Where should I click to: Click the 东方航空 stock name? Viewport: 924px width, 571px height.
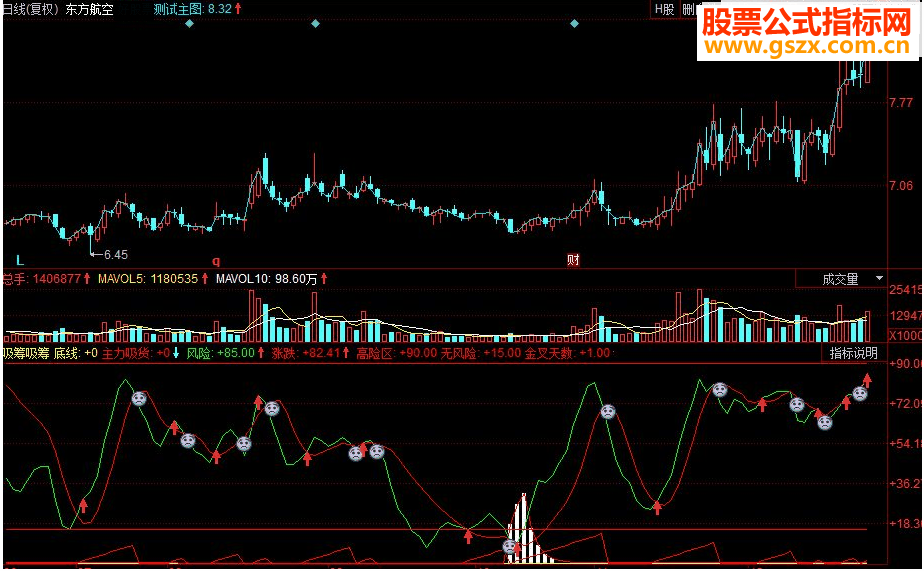[89, 9]
